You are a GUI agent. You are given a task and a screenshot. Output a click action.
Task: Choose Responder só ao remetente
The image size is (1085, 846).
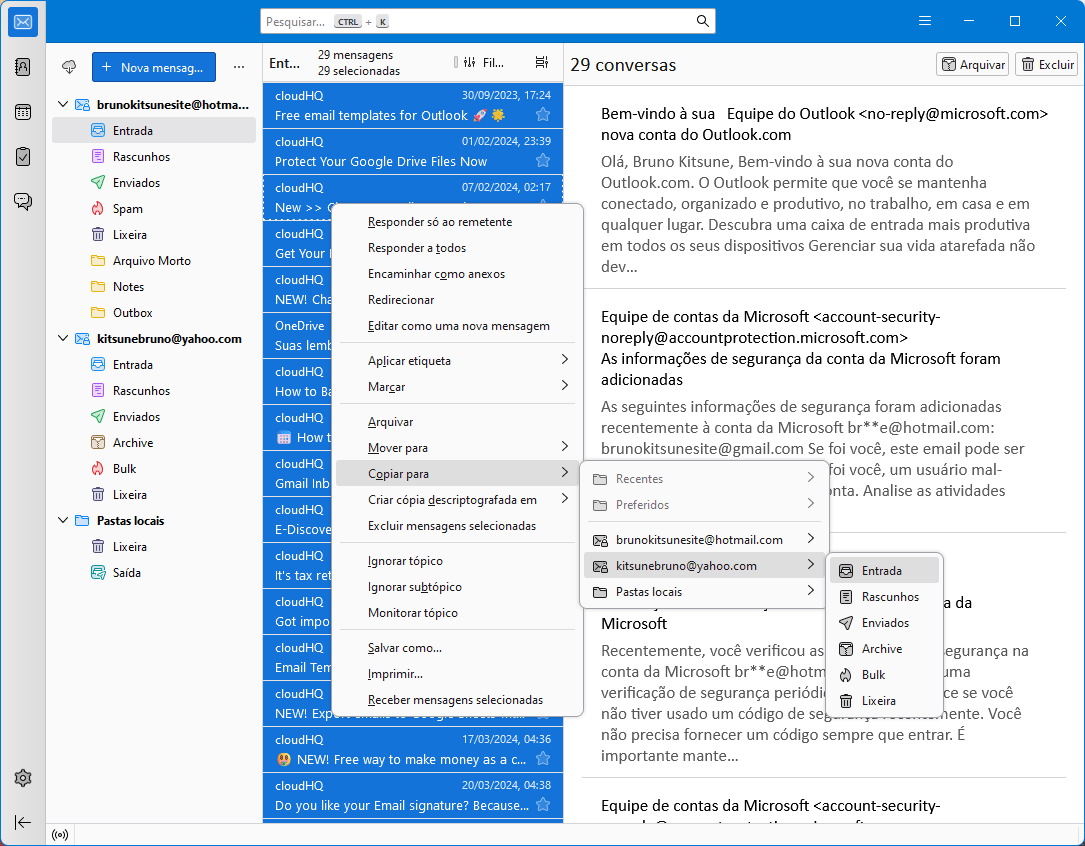[457, 222]
